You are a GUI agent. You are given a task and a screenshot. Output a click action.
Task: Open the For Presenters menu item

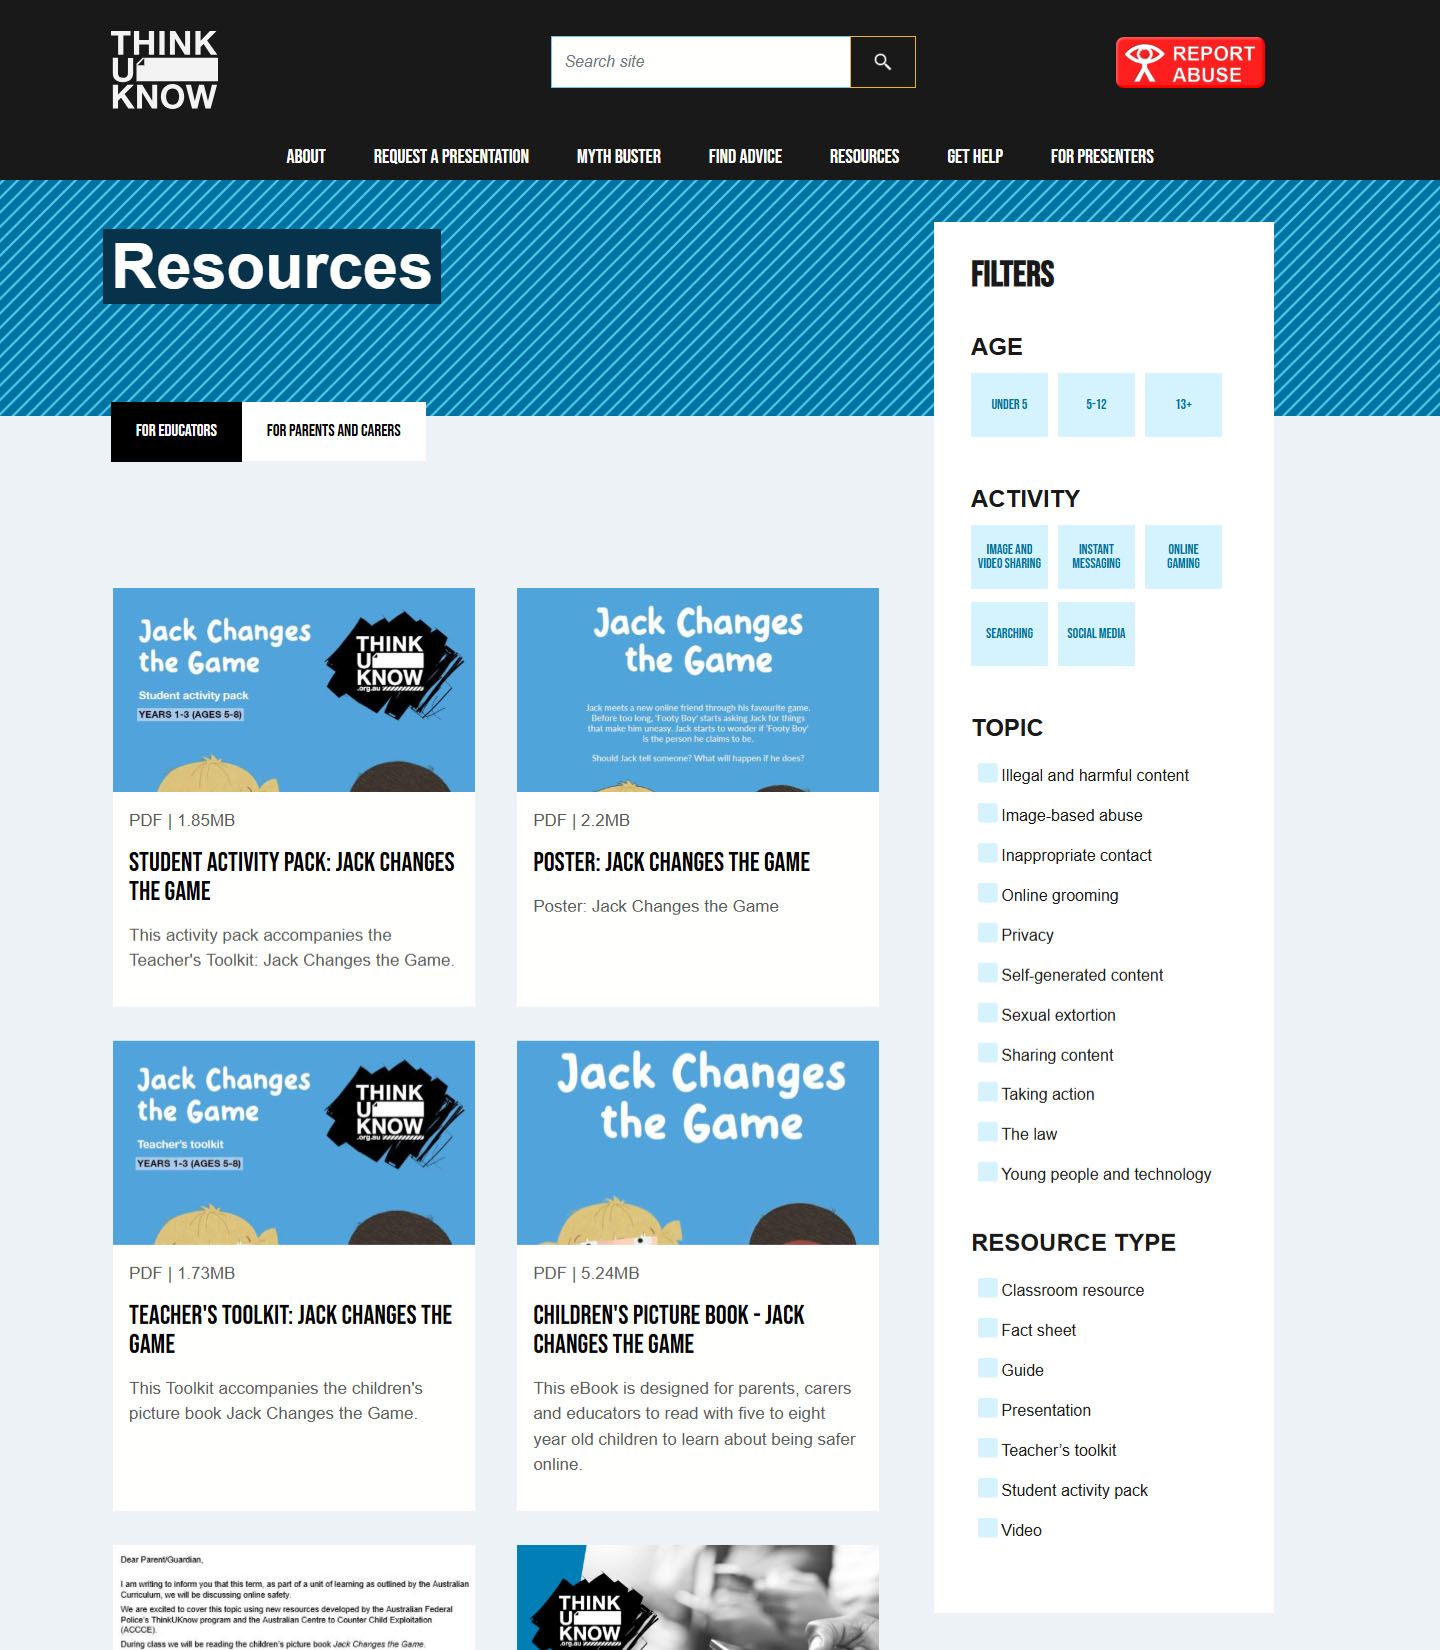click(1102, 156)
